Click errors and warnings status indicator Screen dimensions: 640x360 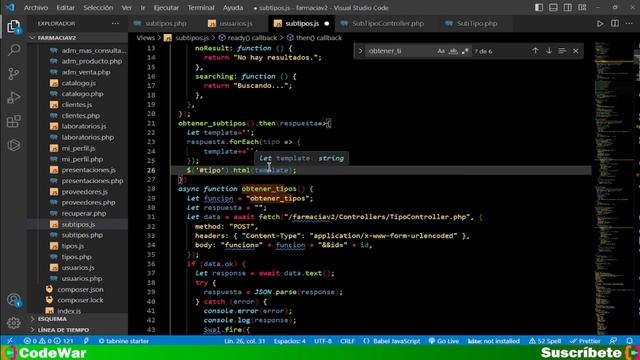49,341
